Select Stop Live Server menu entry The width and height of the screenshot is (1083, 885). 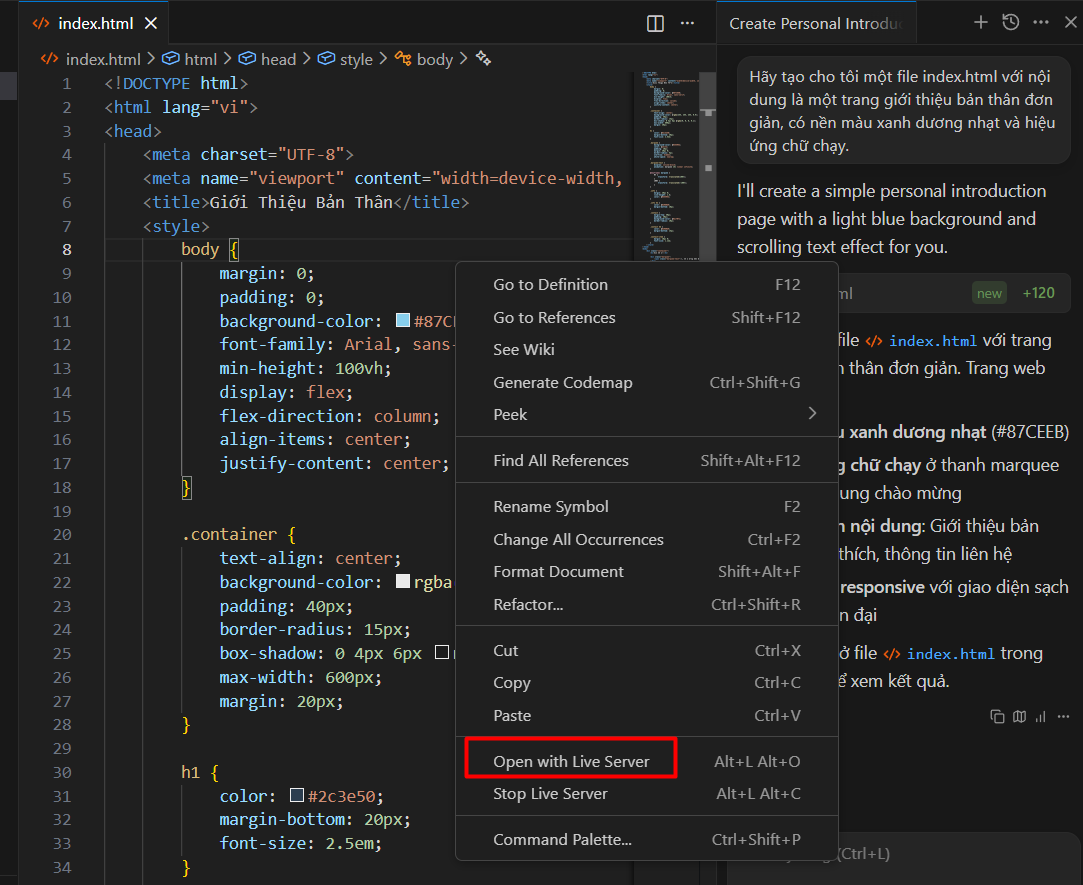[550, 793]
